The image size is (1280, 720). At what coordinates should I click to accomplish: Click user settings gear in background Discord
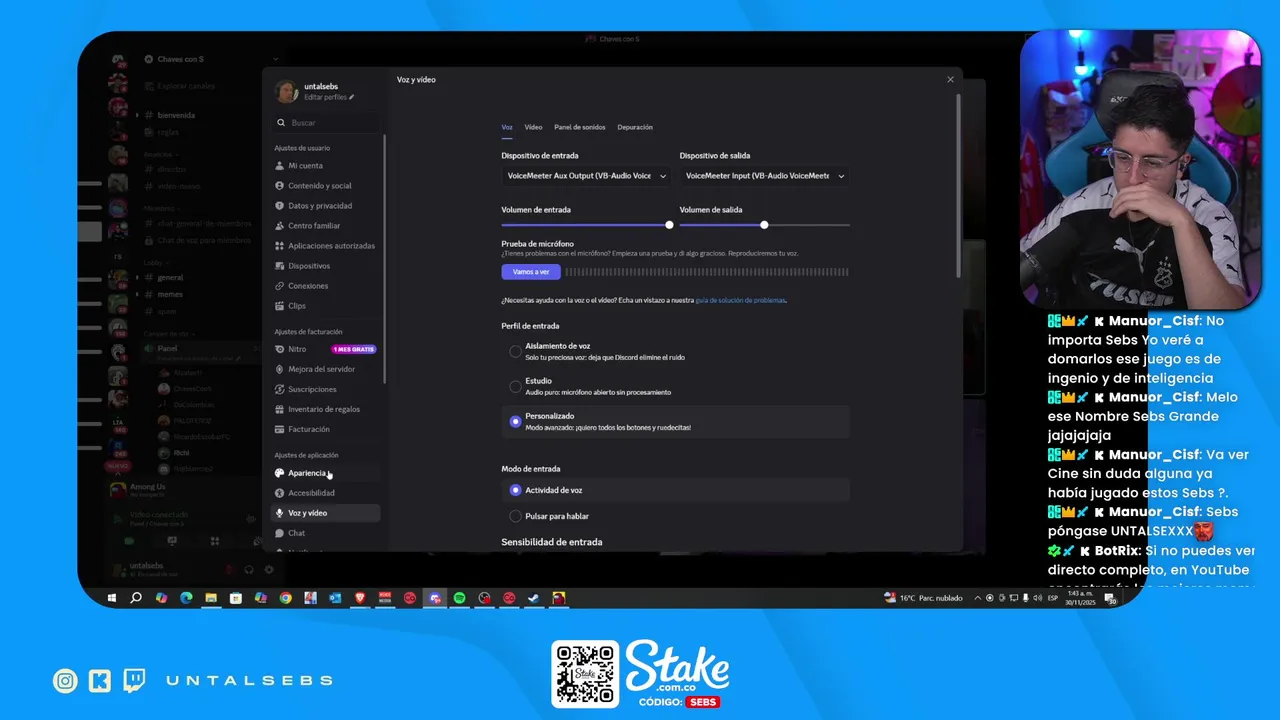268,569
